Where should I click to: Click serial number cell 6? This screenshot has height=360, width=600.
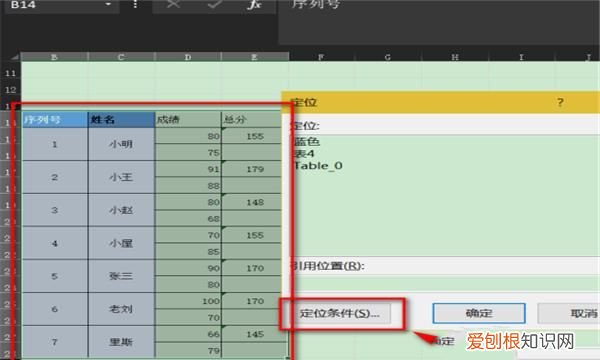[x=55, y=309]
